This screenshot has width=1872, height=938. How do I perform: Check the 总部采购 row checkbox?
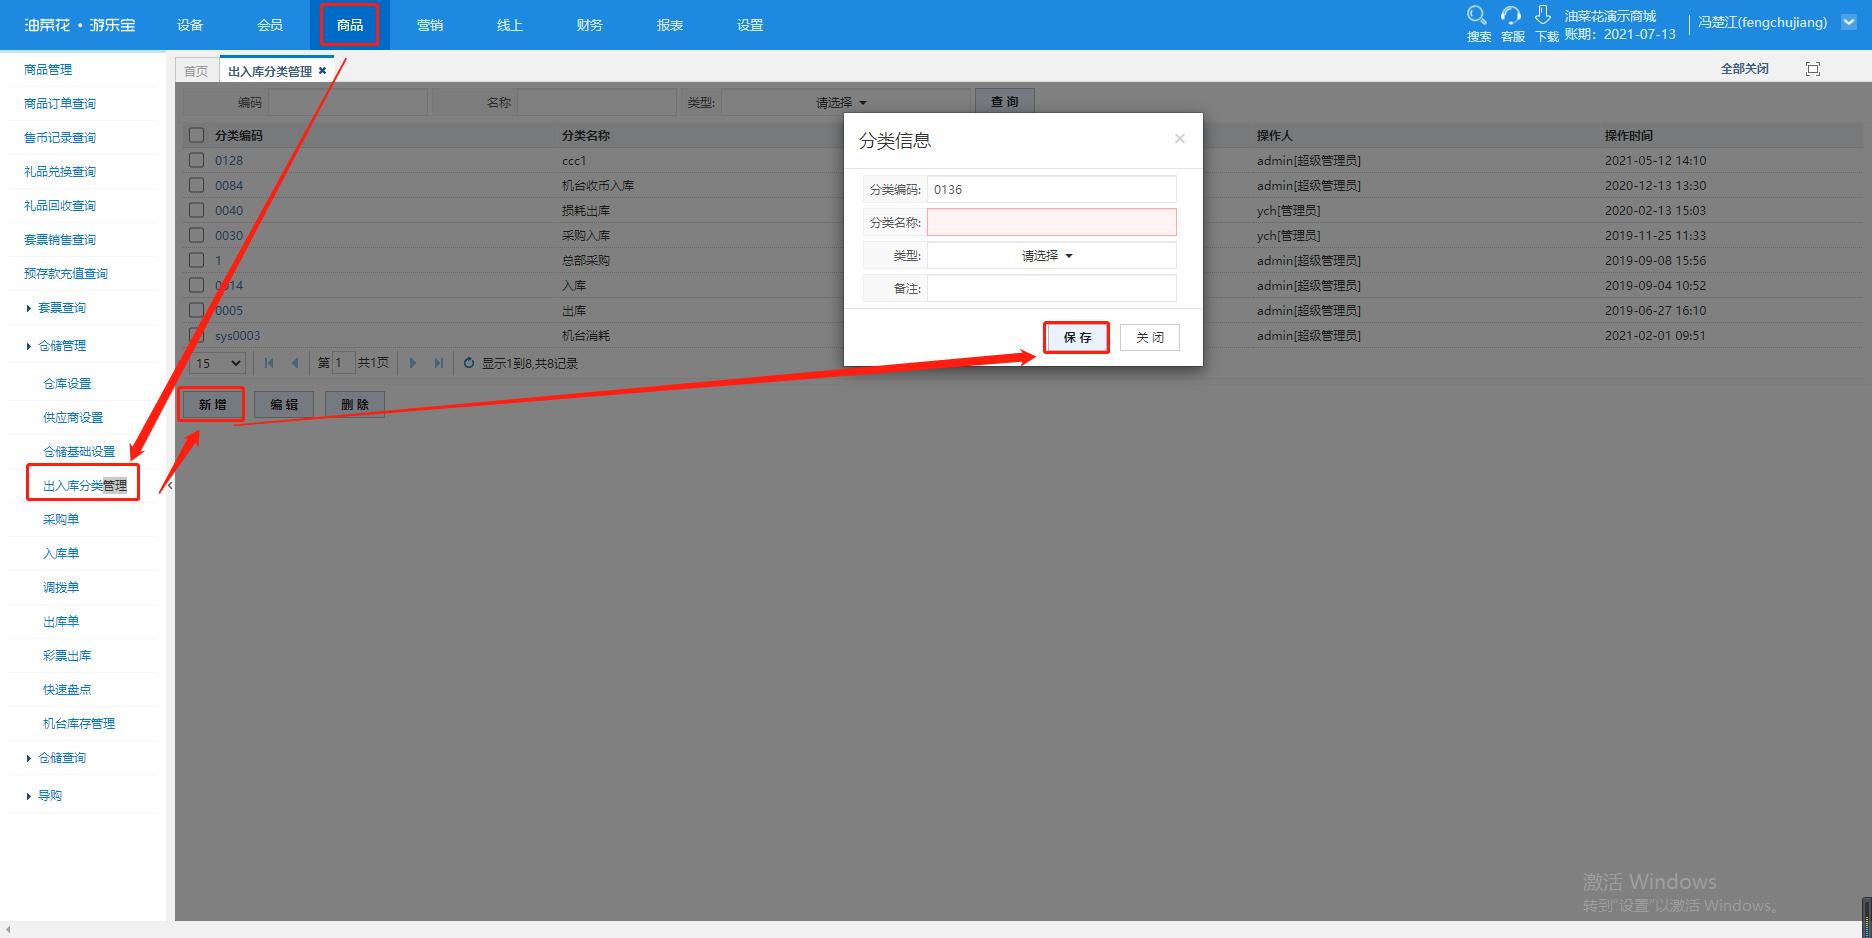[196, 260]
